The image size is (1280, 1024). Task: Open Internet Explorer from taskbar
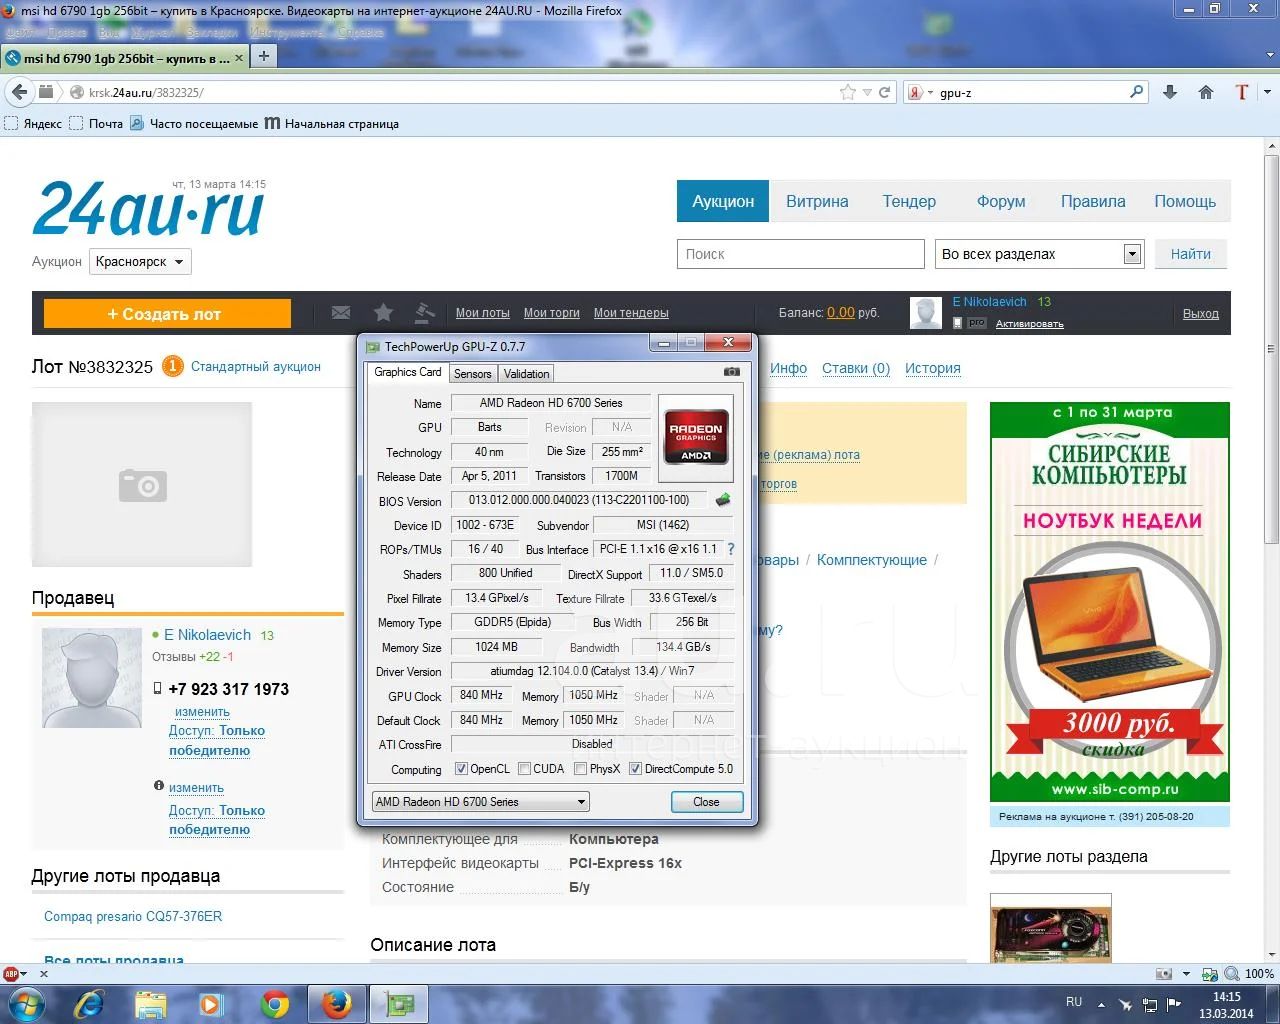(x=89, y=1004)
